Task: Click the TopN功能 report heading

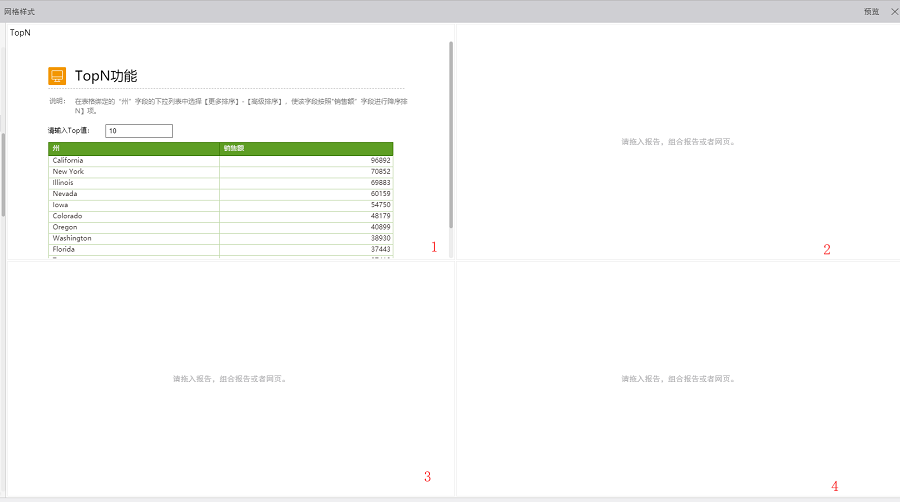Action: pos(106,76)
